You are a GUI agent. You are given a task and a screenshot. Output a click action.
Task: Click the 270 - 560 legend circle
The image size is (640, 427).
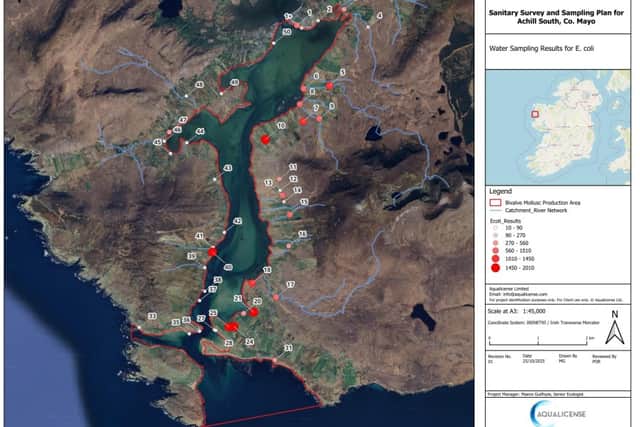coord(496,243)
